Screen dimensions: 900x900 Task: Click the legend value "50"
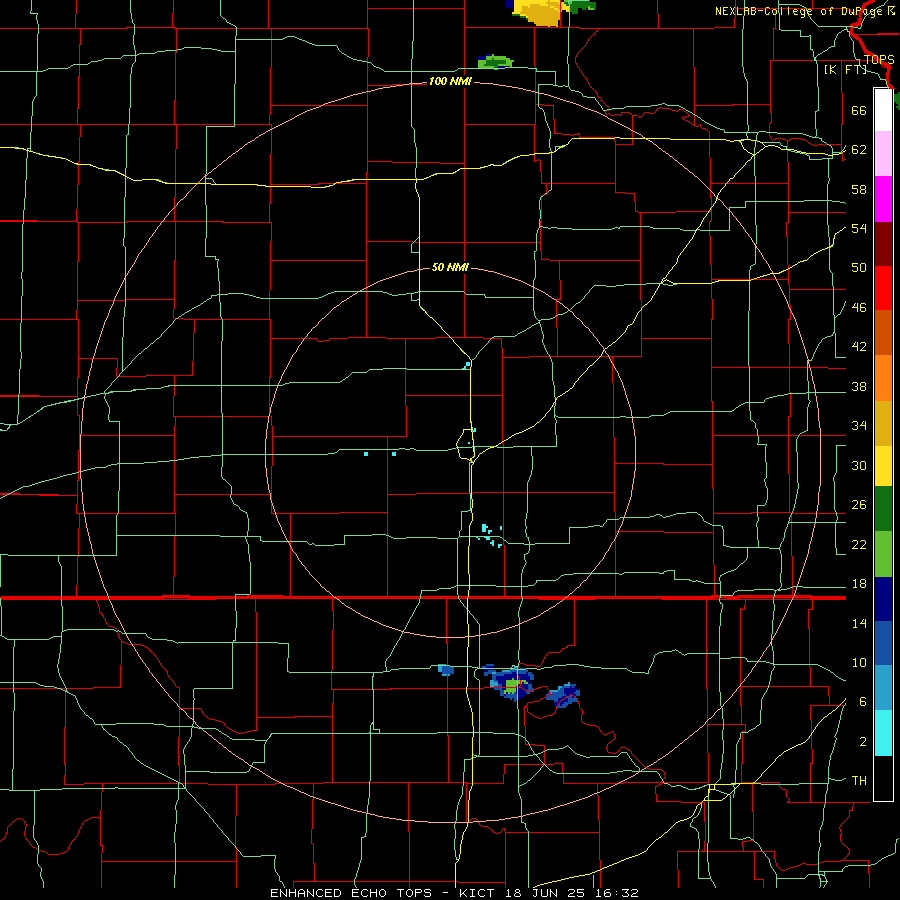pos(859,268)
